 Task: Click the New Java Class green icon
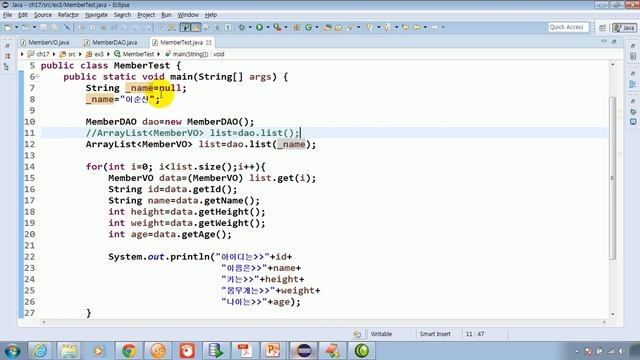tap(308, 27)
